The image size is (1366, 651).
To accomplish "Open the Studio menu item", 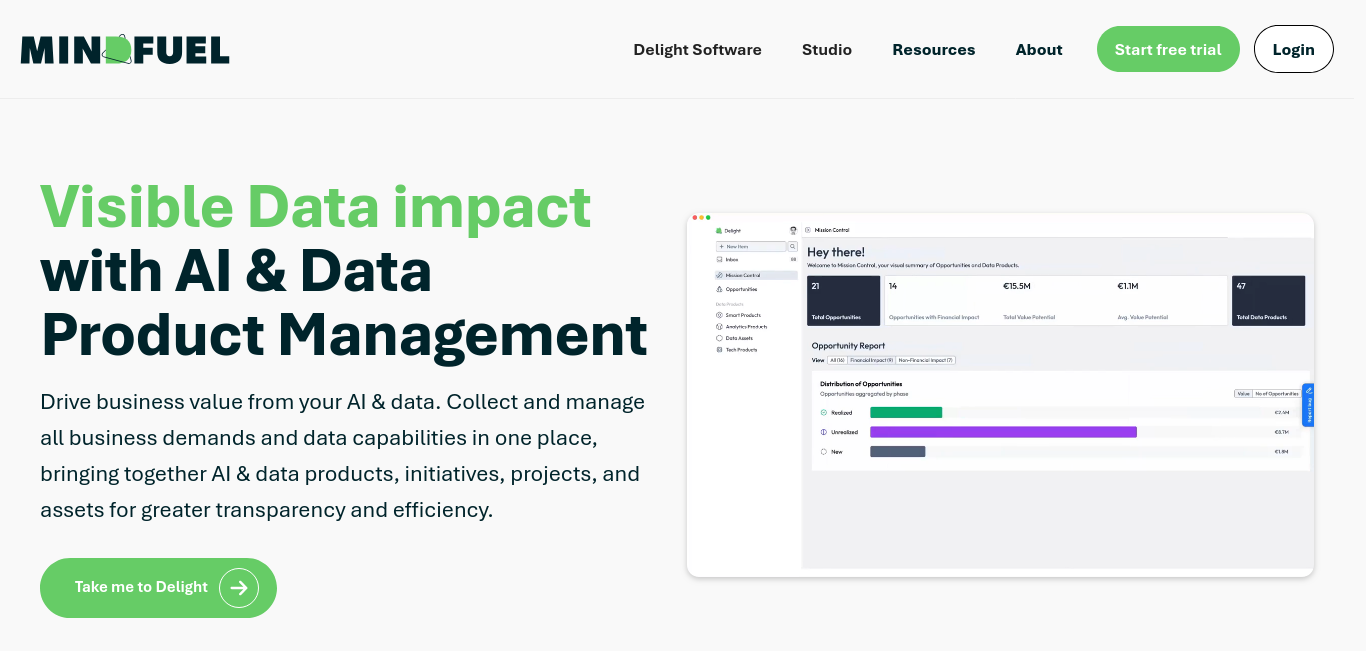I will click(827, 50).
